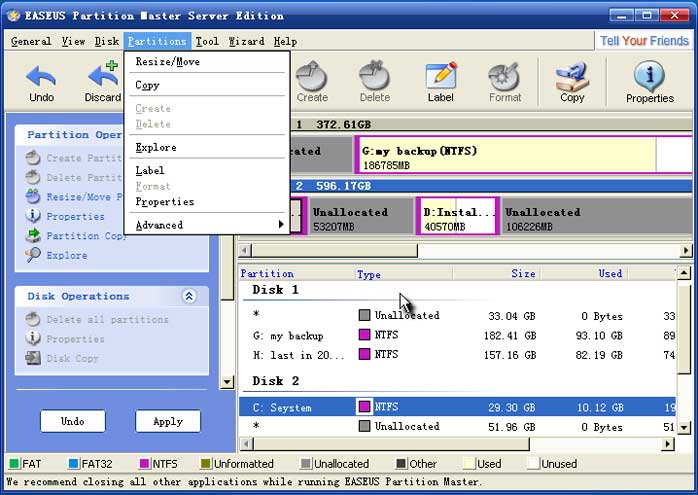Click the Discard toolbar icon
The image size is (698, 495).
click(104, 74)
